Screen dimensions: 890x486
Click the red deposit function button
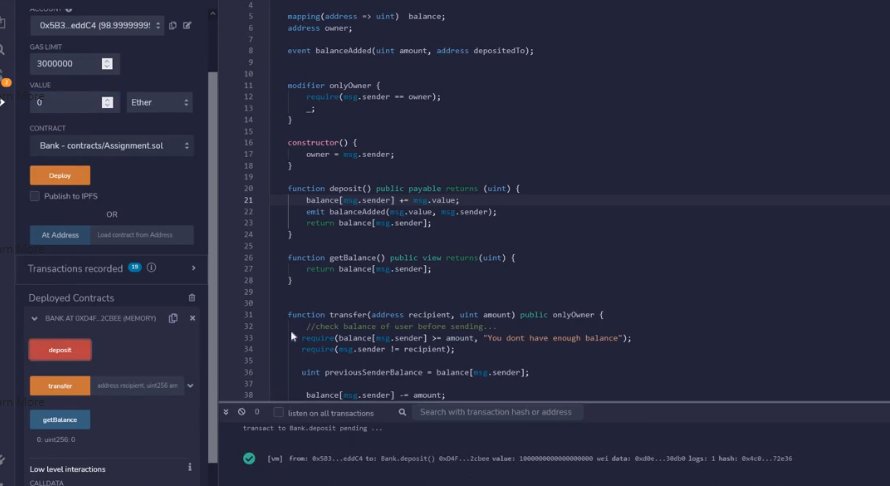click(x=60, y=350)
